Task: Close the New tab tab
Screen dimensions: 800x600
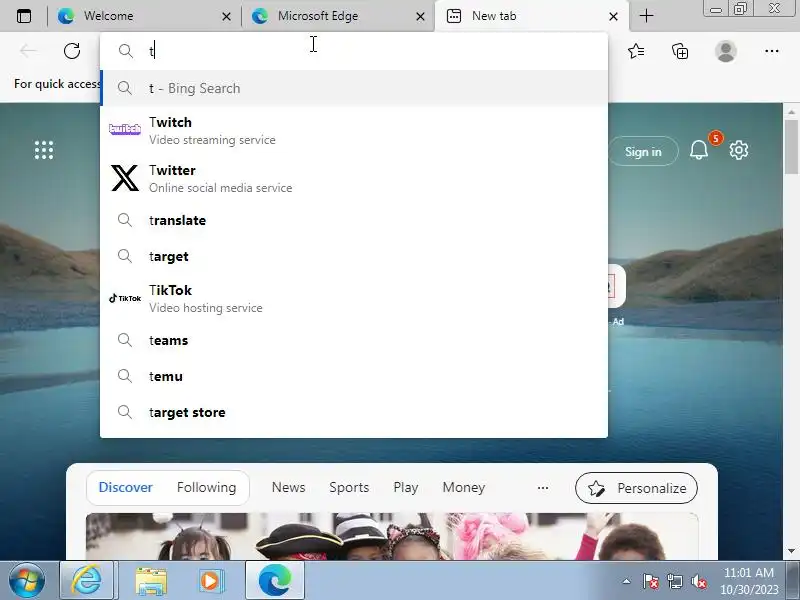Action: tap(614, 17)
